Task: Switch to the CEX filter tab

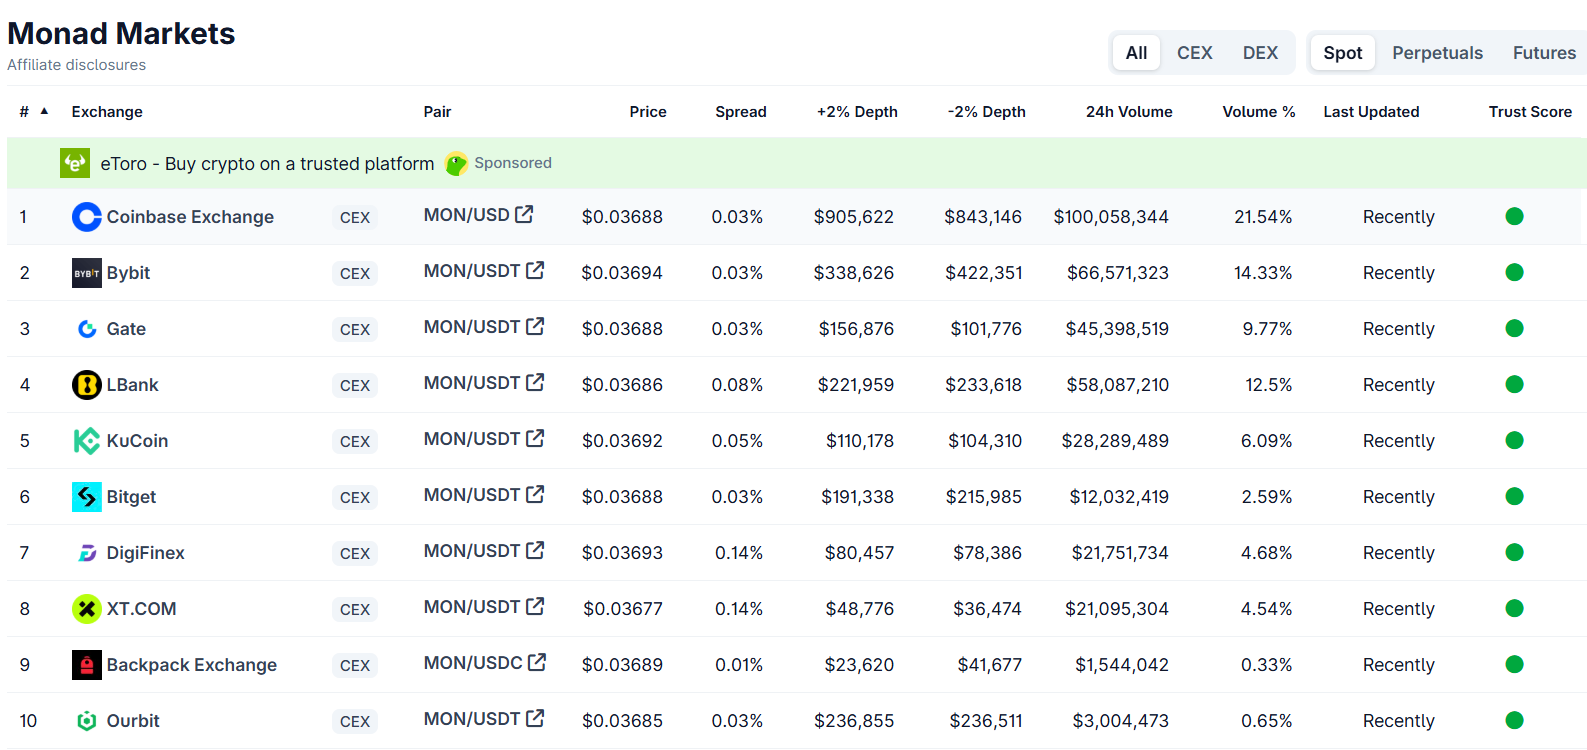Action: point(1194,53)
